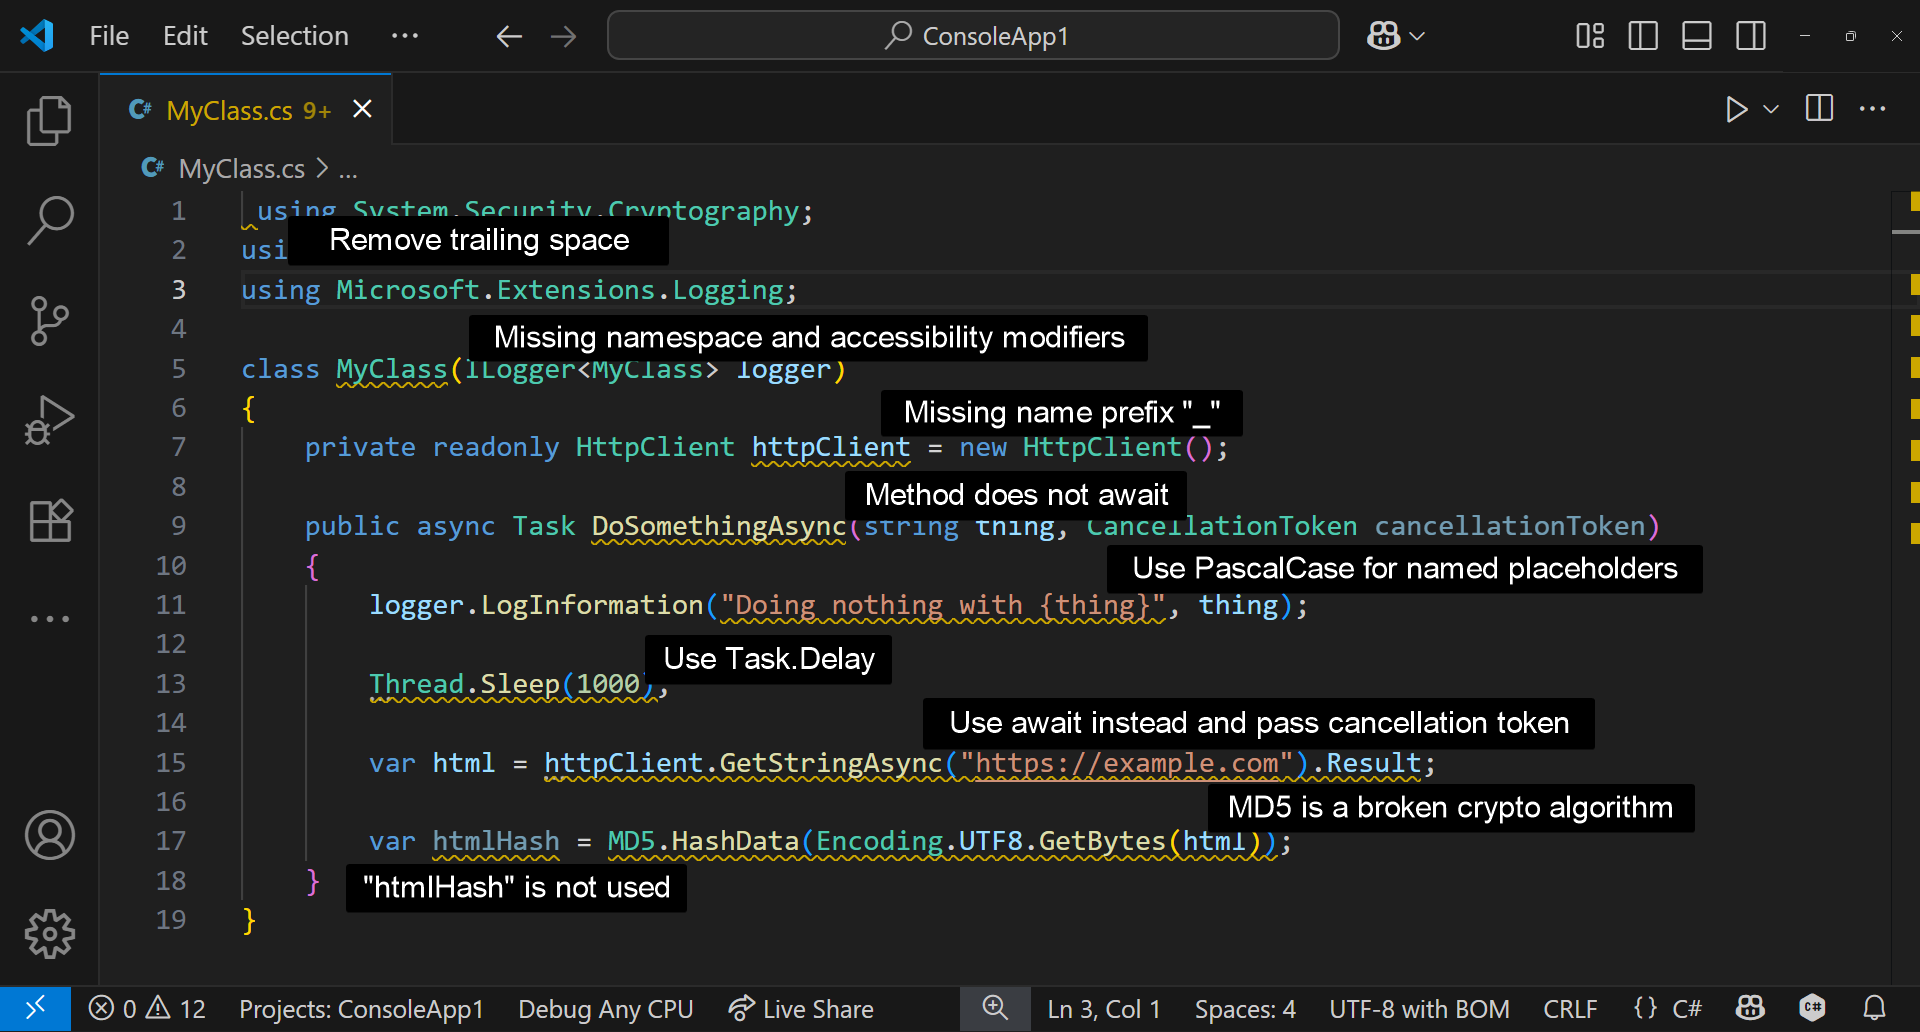Click the MD5 type on line 17

(631, 841)
